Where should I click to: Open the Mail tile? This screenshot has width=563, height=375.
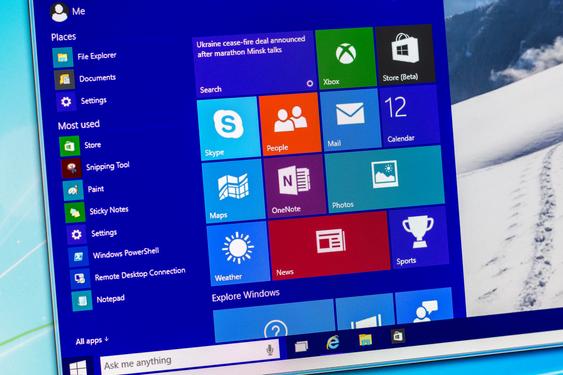[x=350, y=120]
